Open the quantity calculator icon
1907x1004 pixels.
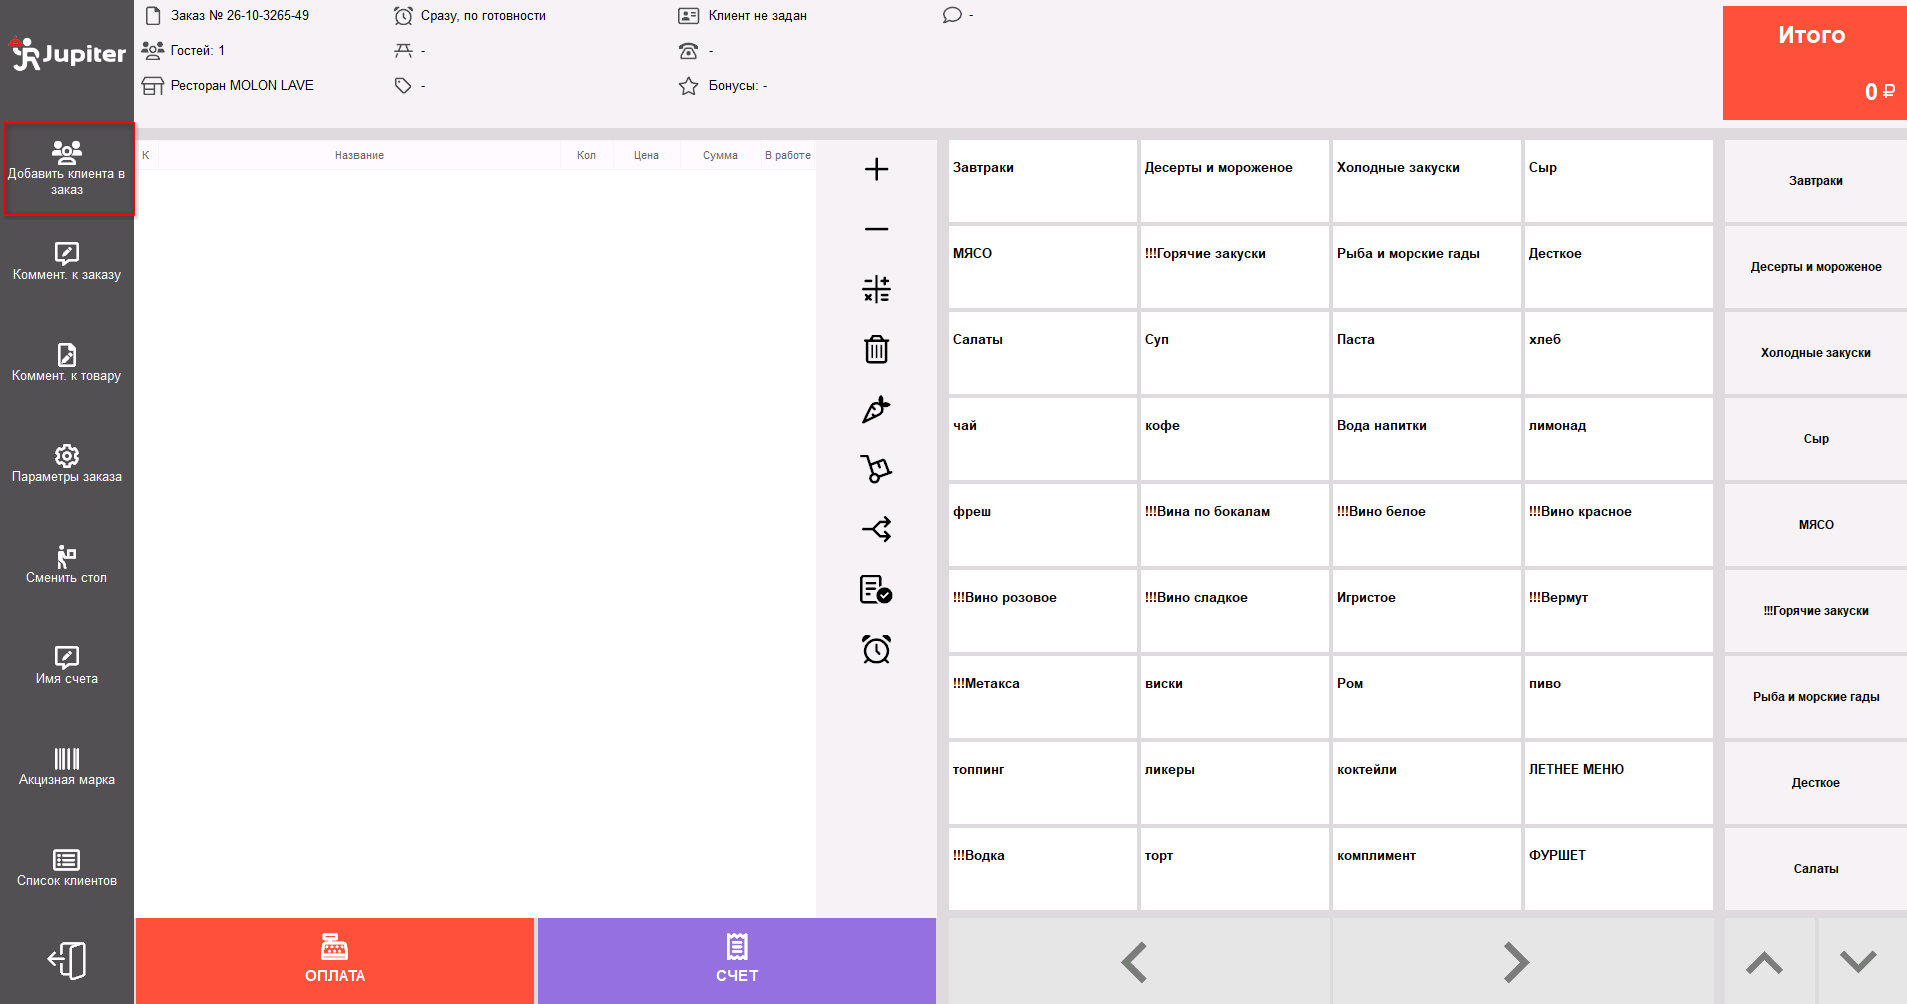coord(876,289)
